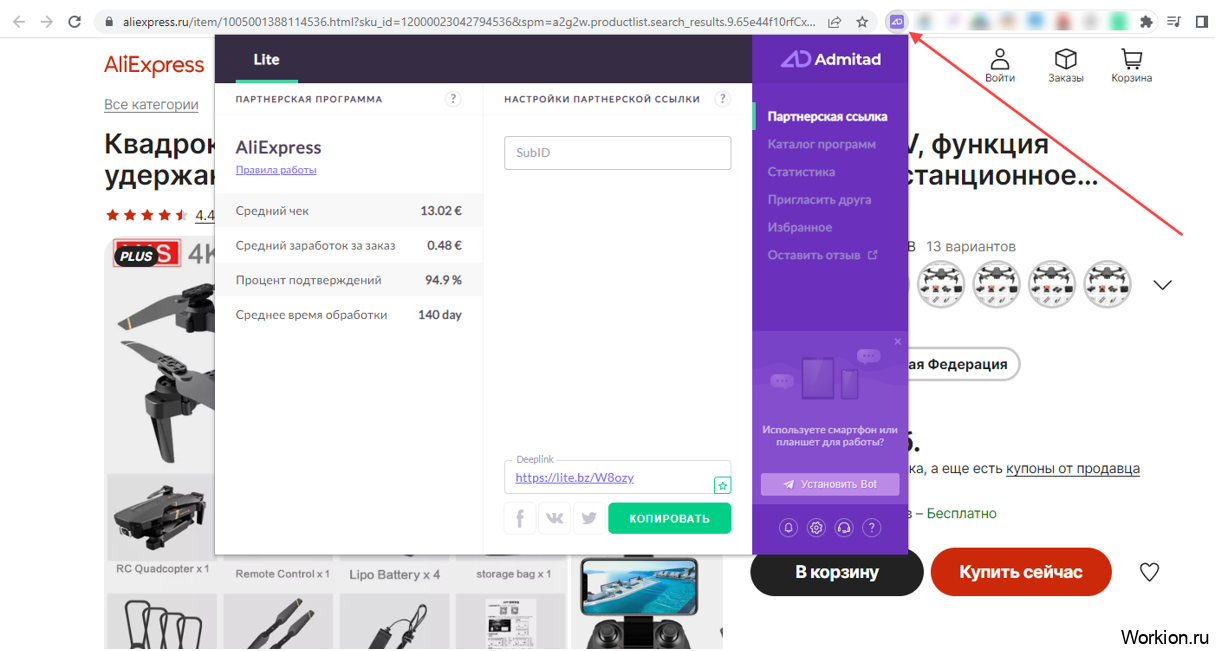This screenshot has height=651, width=1216.
Task: Show help for Настройки партнерской ссылки
Action: tap(723, 99)
